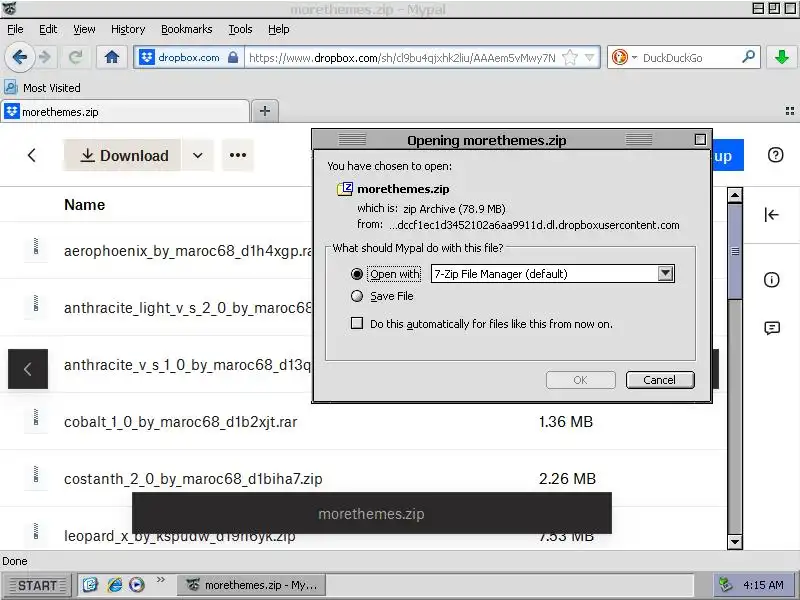Screen dimensions: 800x600
Task: Click the OK button in the dialog
Action: pyautogui.click(x=580, y=380)
